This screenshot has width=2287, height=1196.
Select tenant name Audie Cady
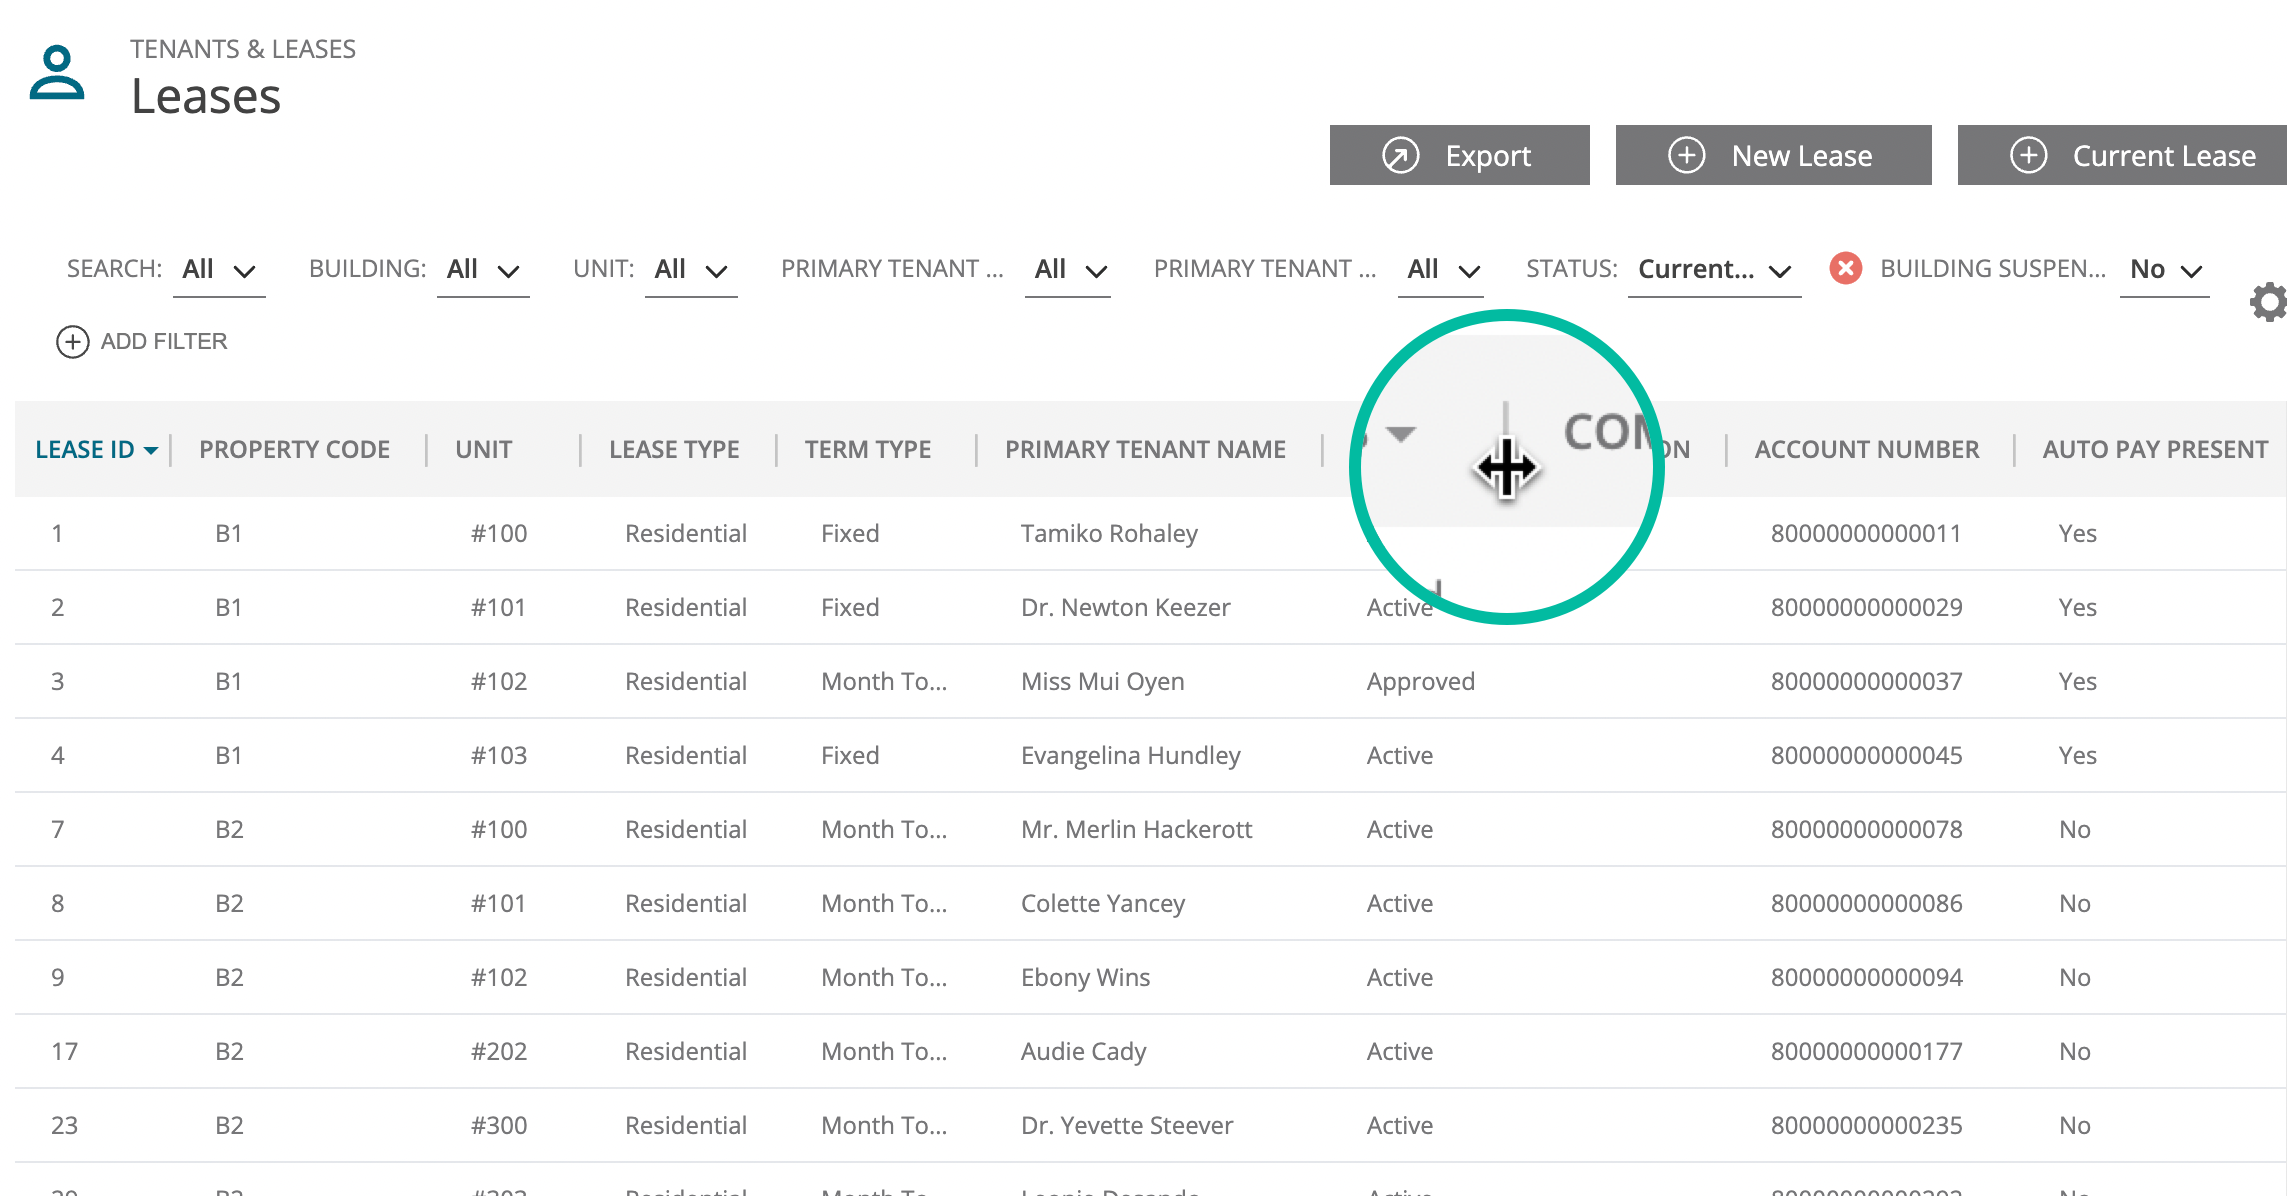[1083, 1052]
